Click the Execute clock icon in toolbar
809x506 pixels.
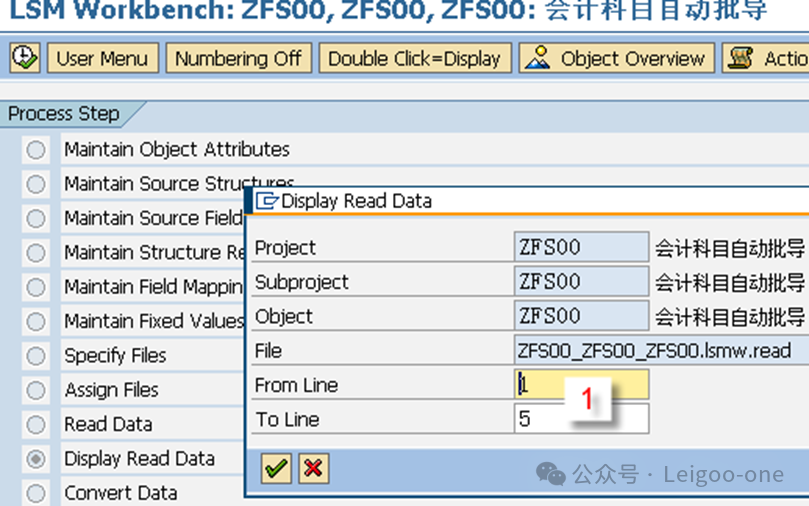click(x=25, y=58)
